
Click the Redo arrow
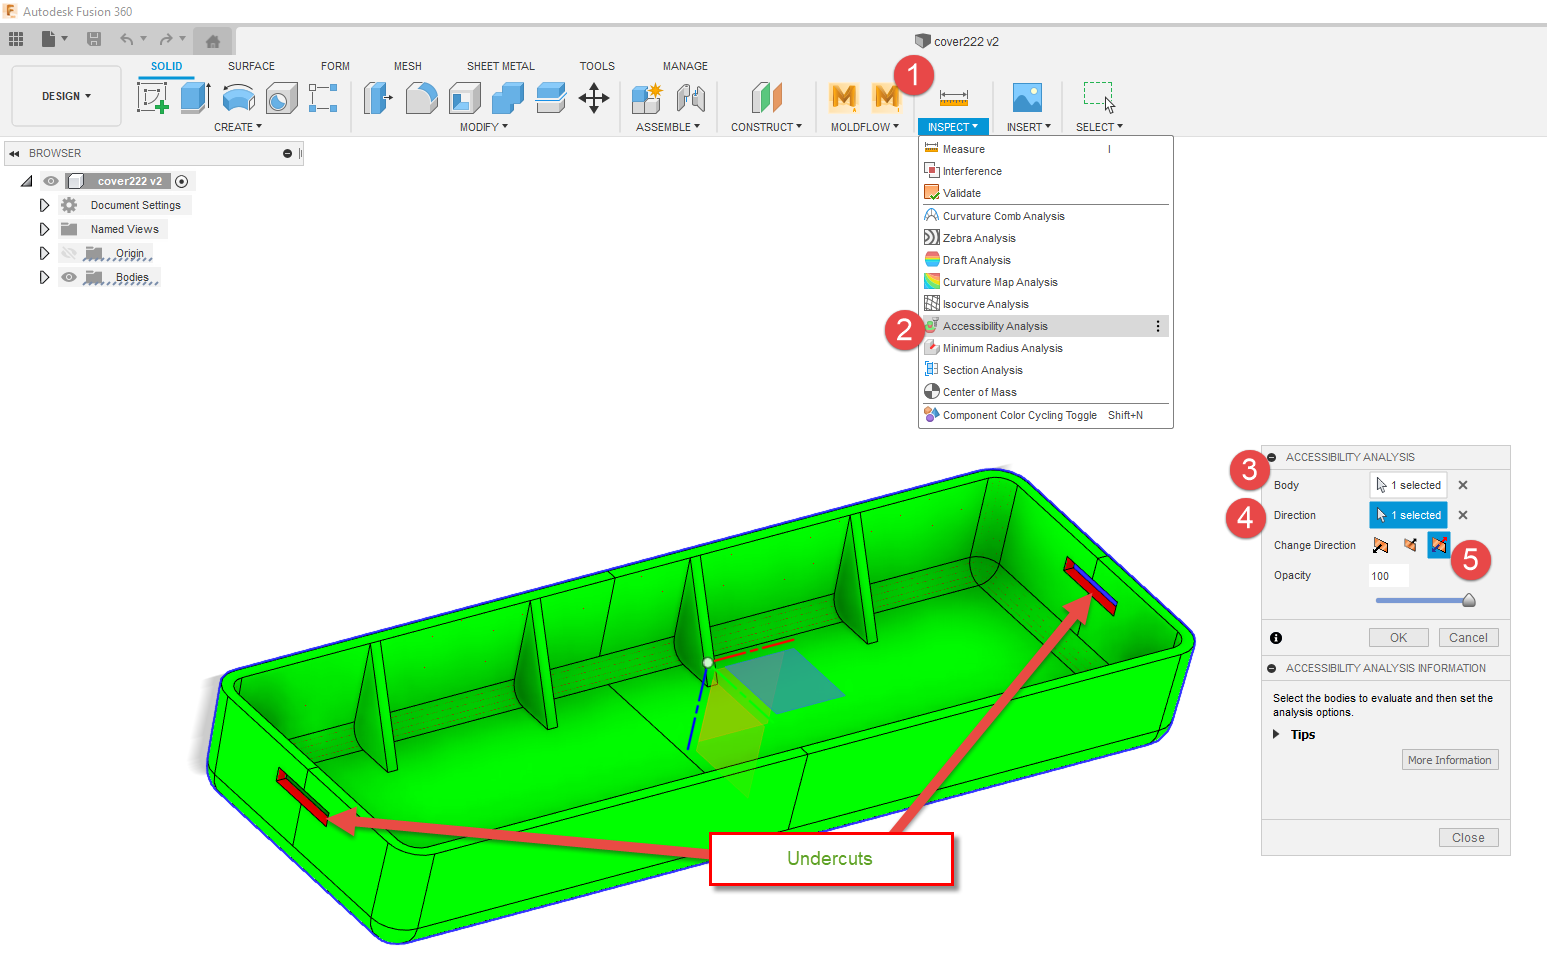coord(166,39)
